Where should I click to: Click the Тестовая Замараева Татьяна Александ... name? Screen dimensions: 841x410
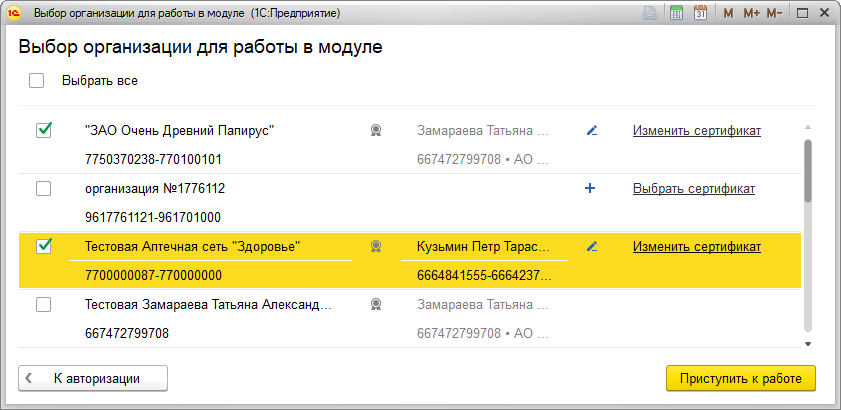pyautogui.click(x=208, y=304)
